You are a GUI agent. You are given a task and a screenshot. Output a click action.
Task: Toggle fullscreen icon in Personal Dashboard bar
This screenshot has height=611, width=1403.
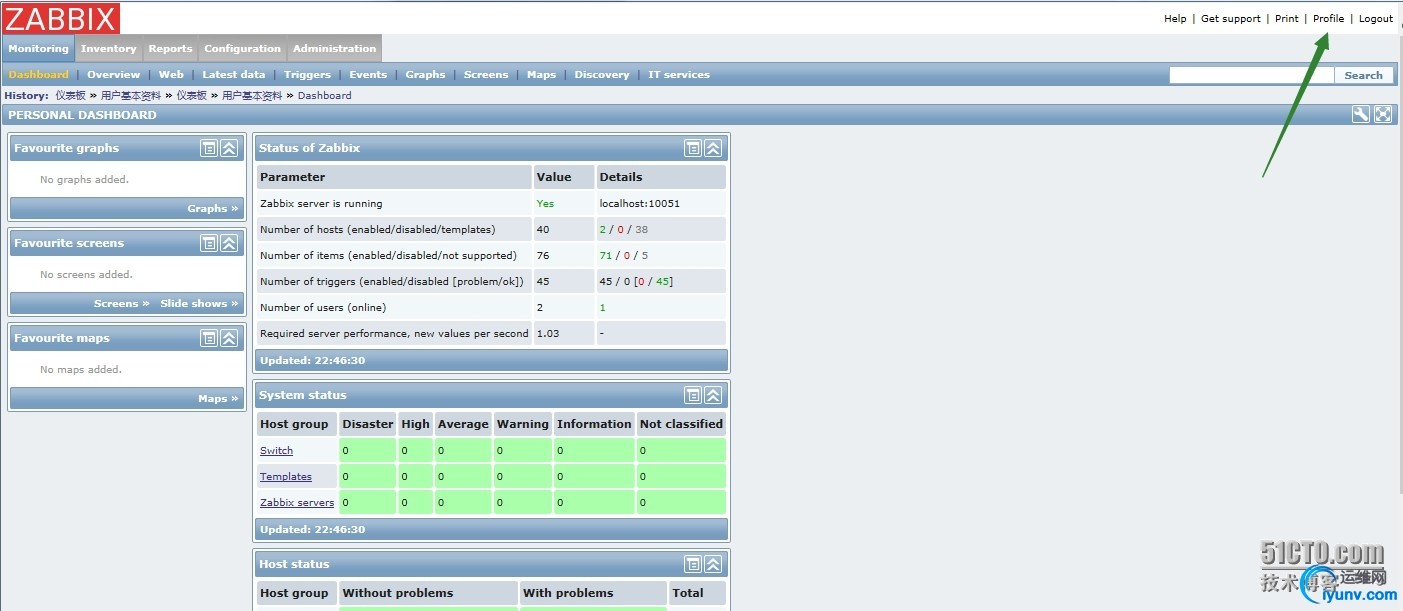click(x=1383, y=114)
